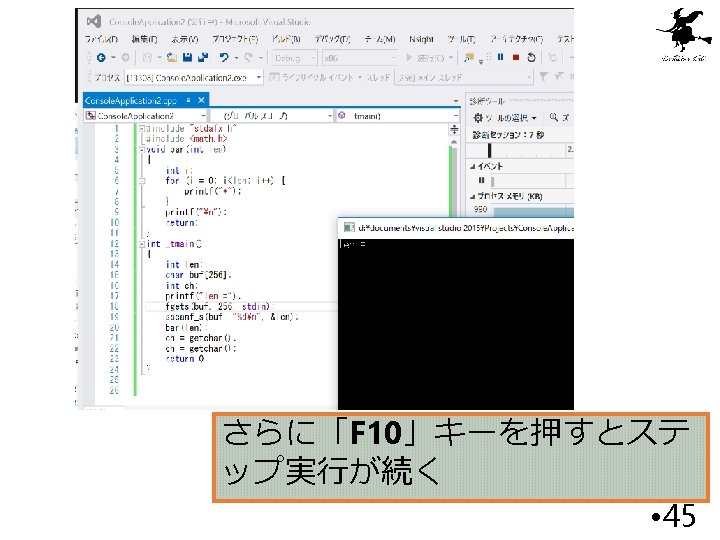This screenshot has width=720, height=540.
Task: Click the Save All toolbar icon
Action: (203, 57)
